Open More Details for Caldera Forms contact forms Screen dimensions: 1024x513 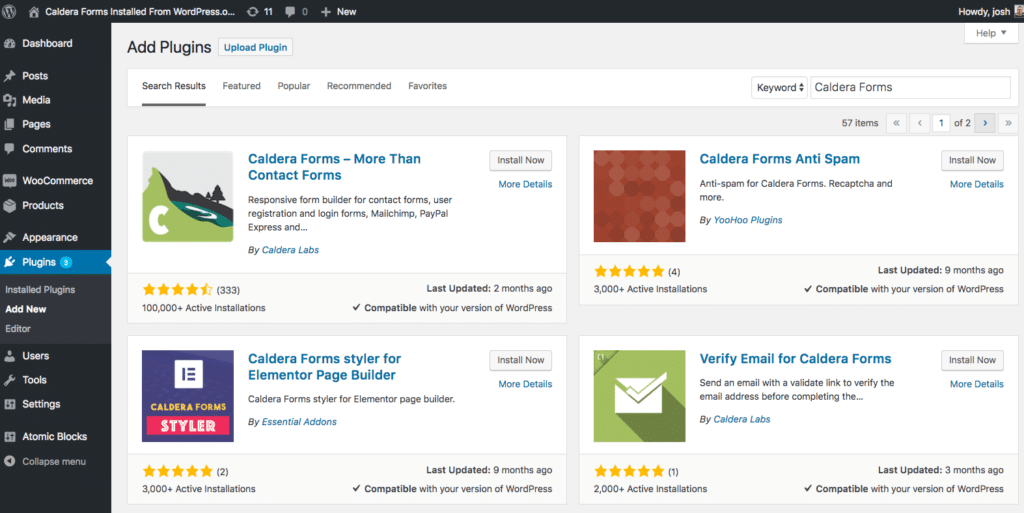(525, 185)
